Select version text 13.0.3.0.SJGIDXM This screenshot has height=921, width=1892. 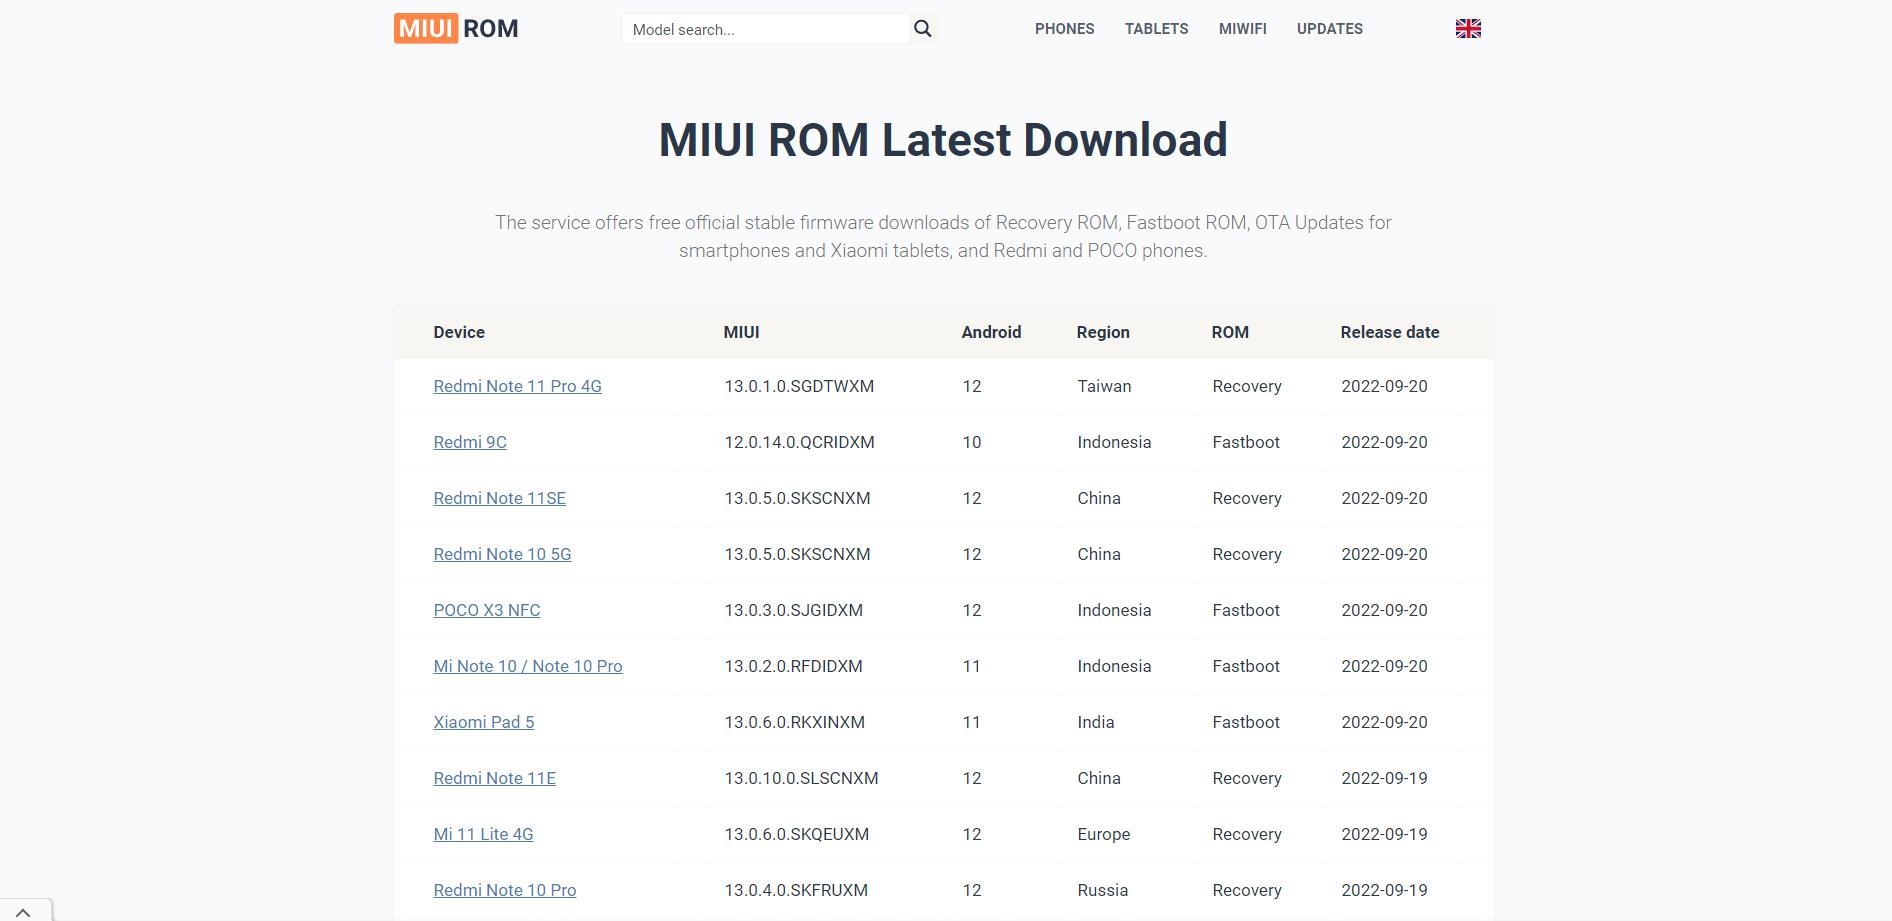point(793,610)
